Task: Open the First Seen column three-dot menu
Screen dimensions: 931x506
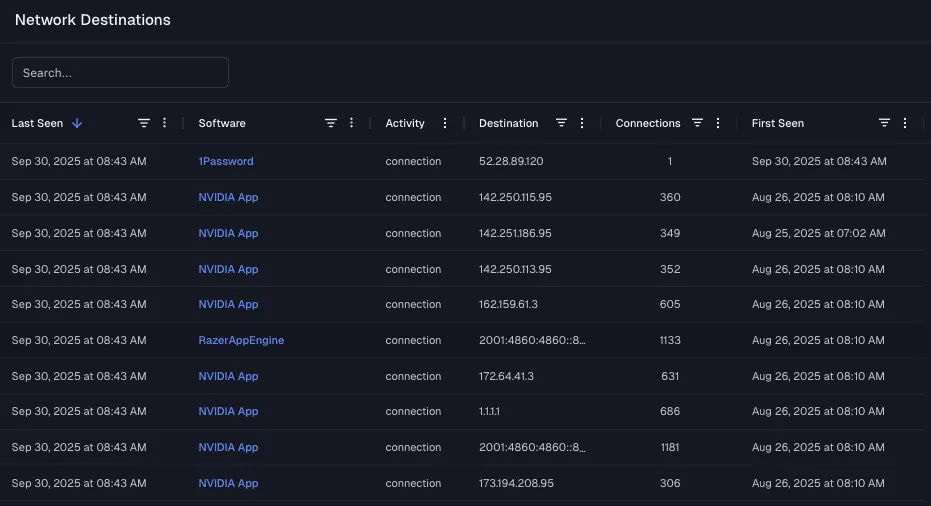Action: click(x=905, y=123)
